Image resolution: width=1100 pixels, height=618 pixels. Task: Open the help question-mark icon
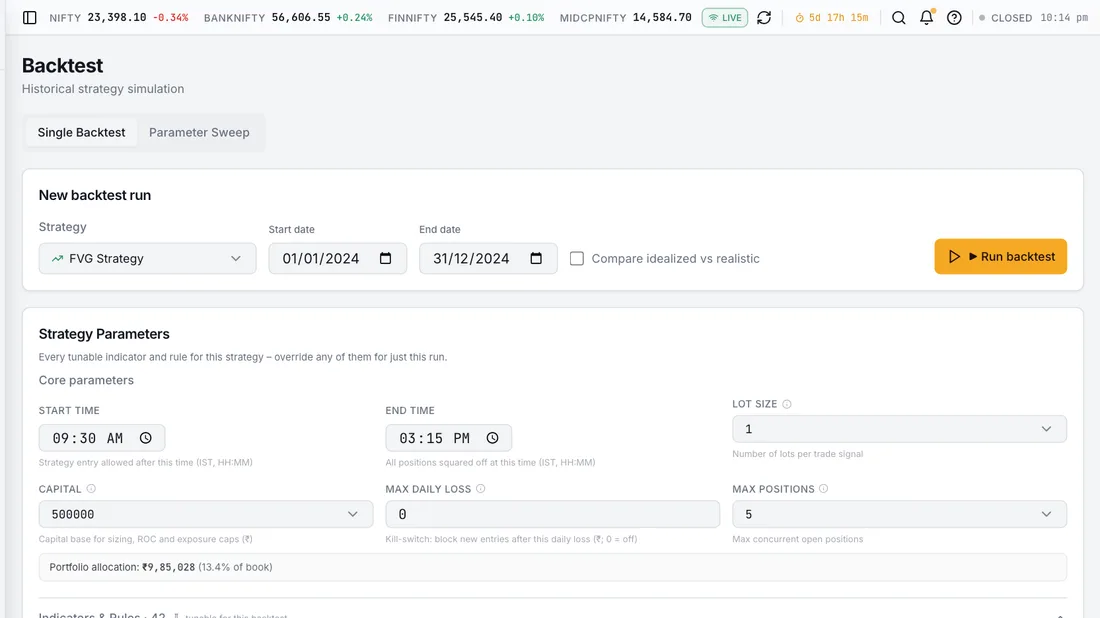(x=954, y=18)
